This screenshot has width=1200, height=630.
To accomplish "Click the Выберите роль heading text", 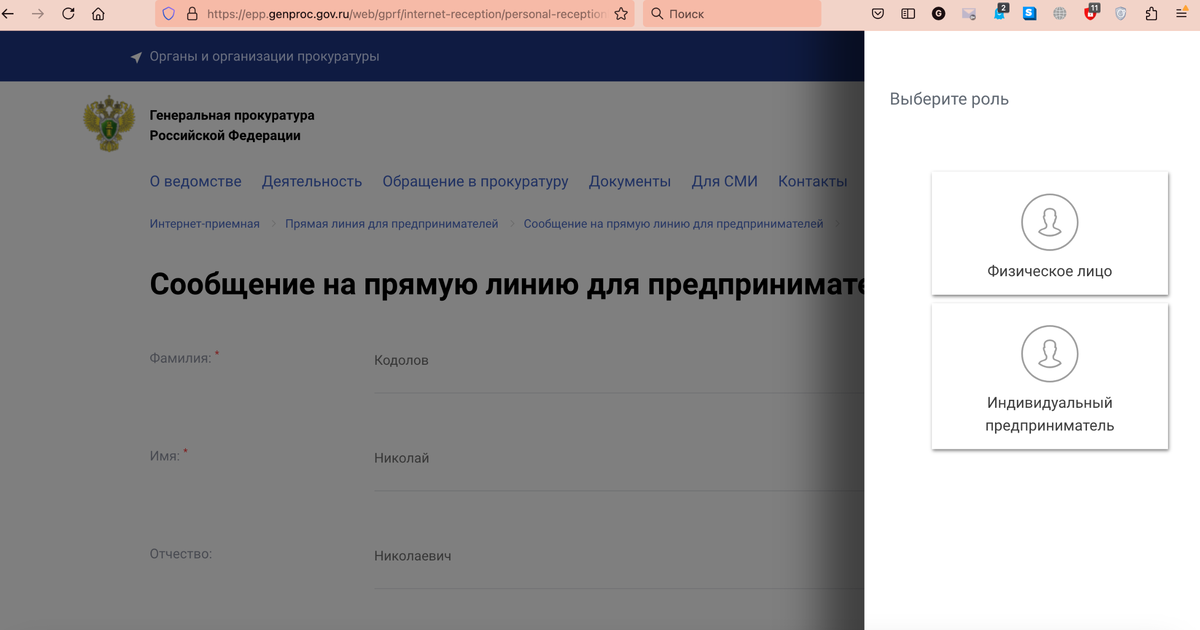I will point(949,100).
